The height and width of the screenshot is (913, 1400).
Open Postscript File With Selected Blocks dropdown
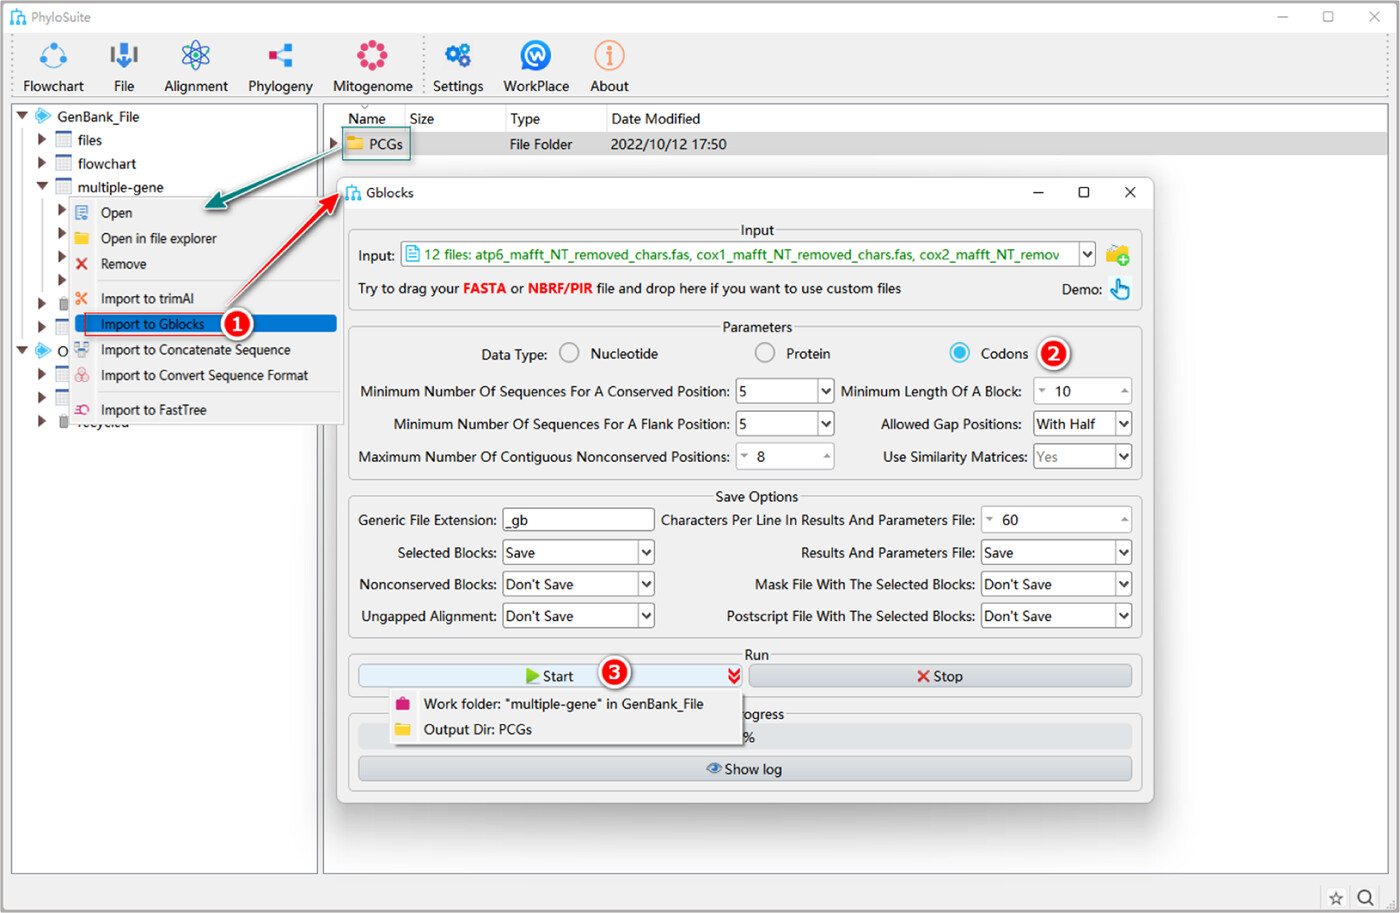click(1124, 616)
